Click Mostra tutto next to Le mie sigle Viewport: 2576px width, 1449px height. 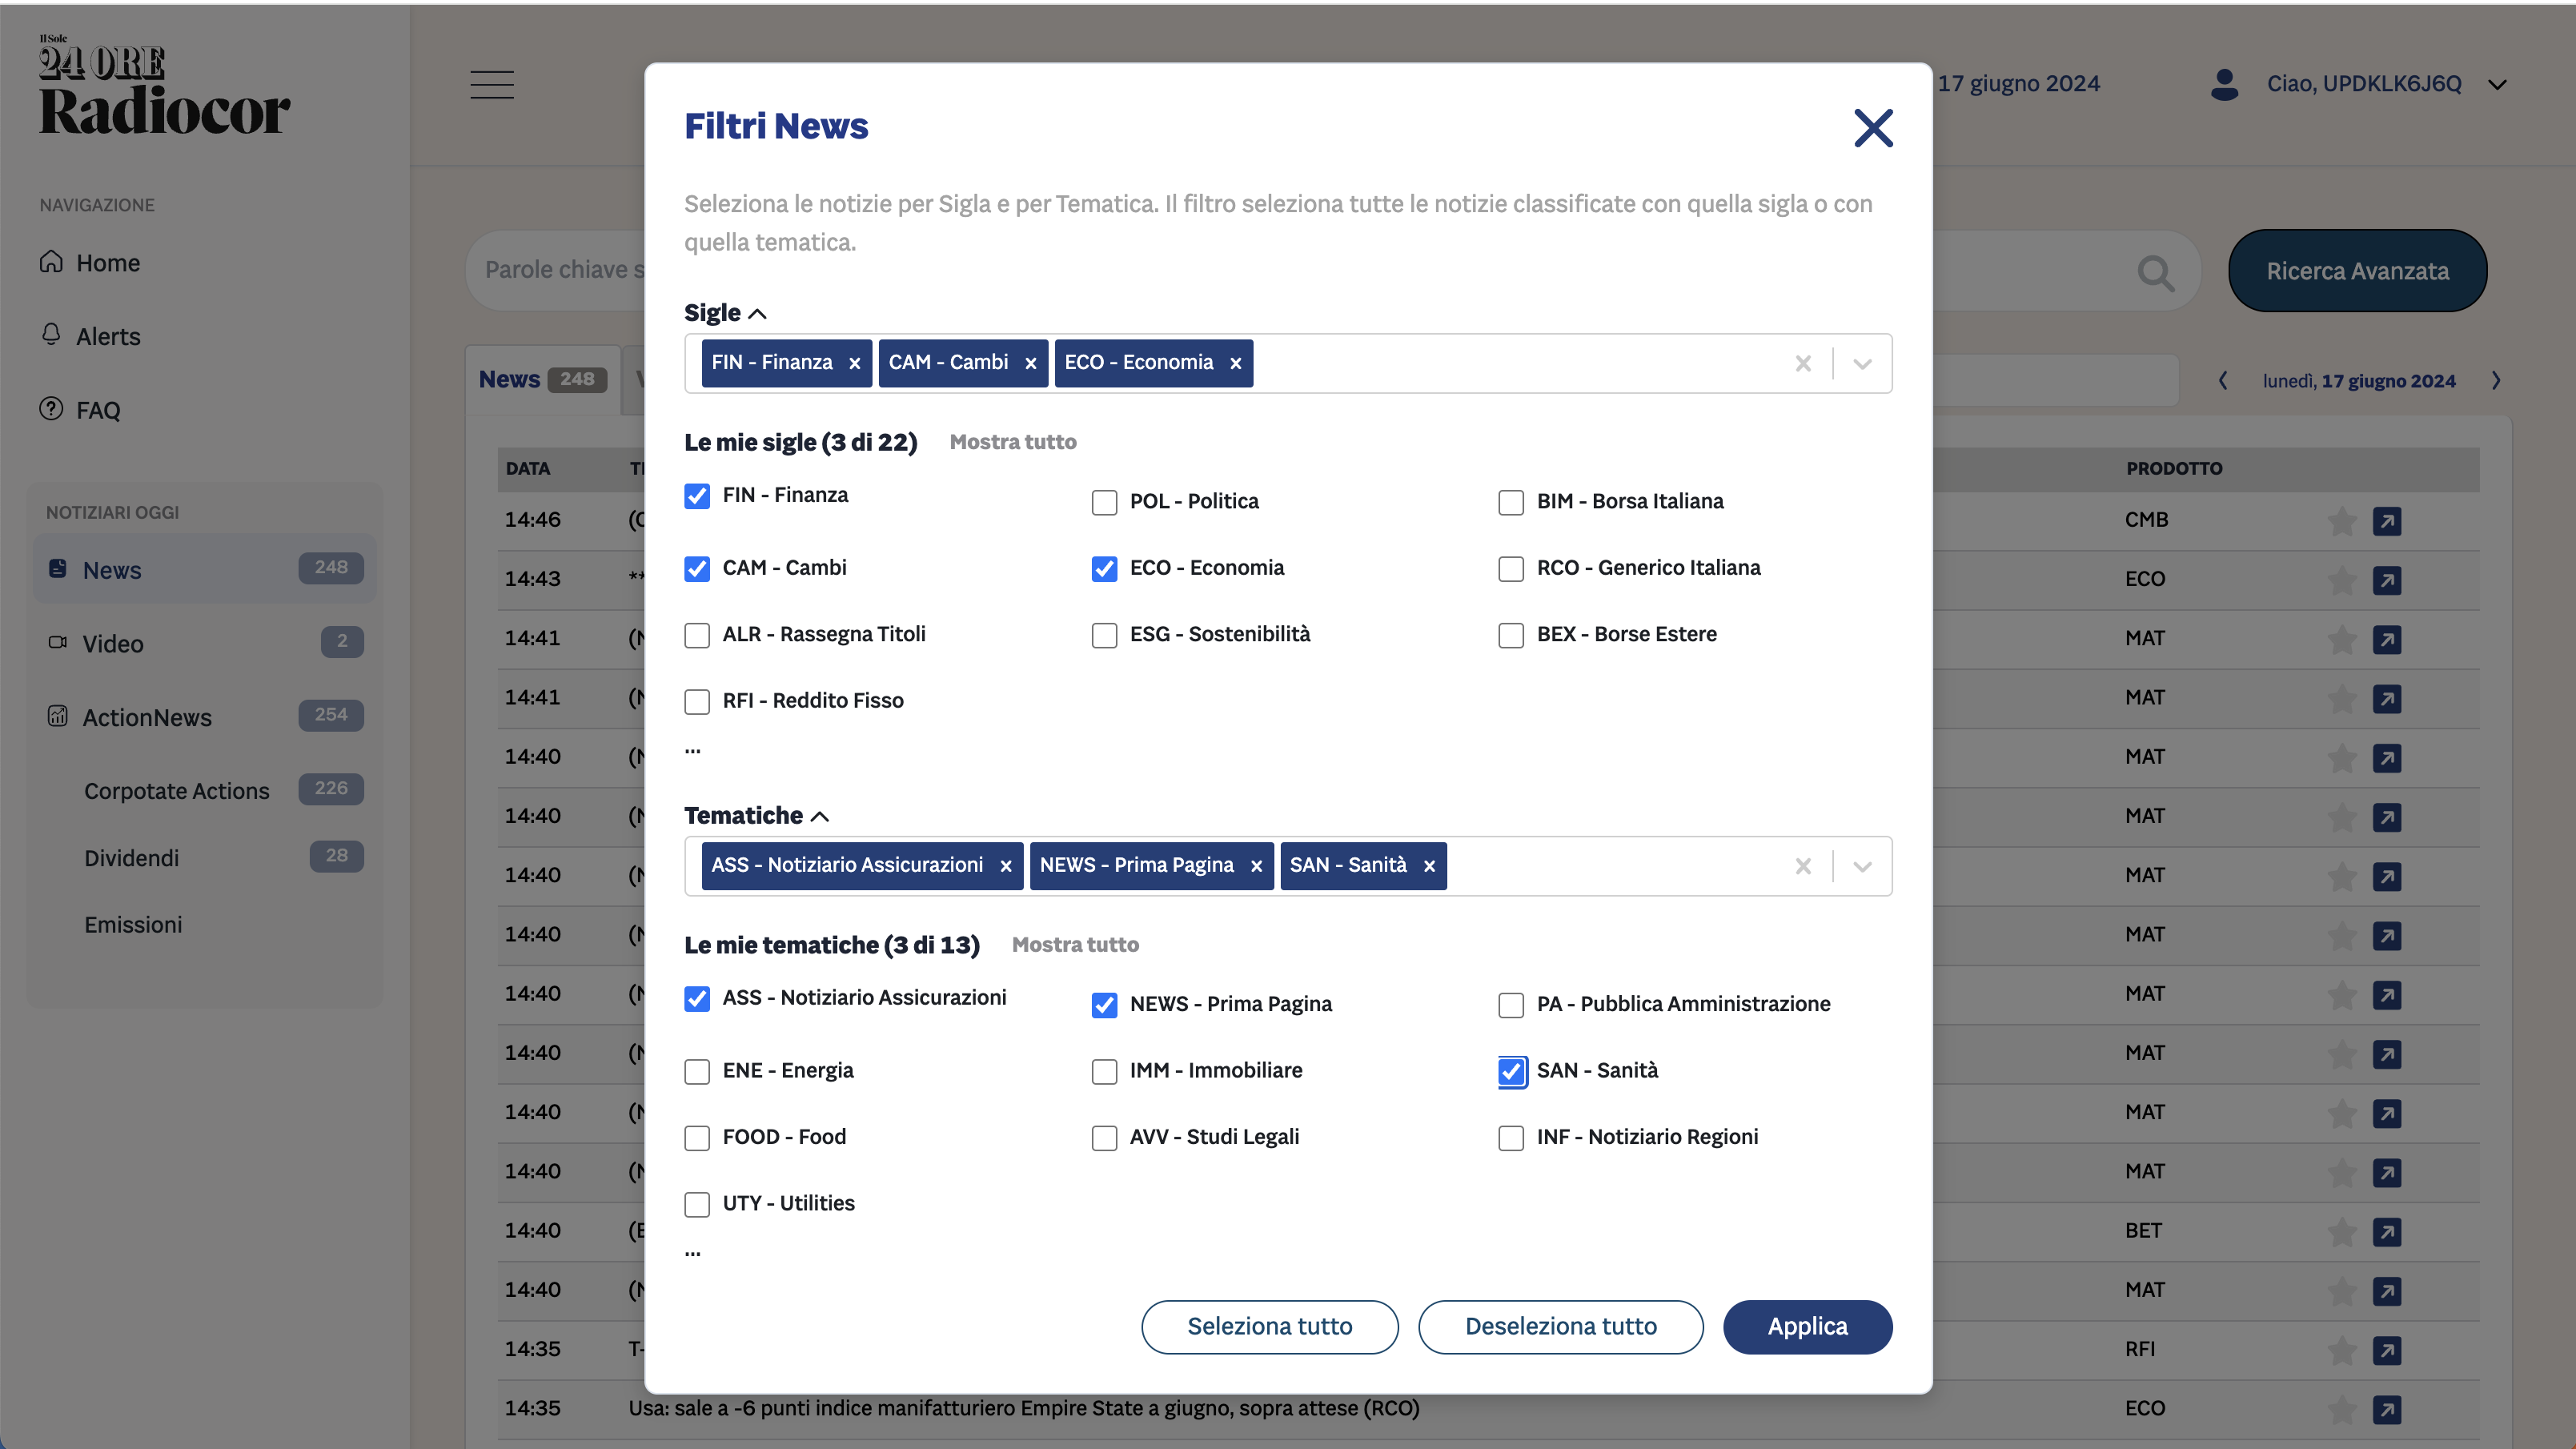(1012, 442)
